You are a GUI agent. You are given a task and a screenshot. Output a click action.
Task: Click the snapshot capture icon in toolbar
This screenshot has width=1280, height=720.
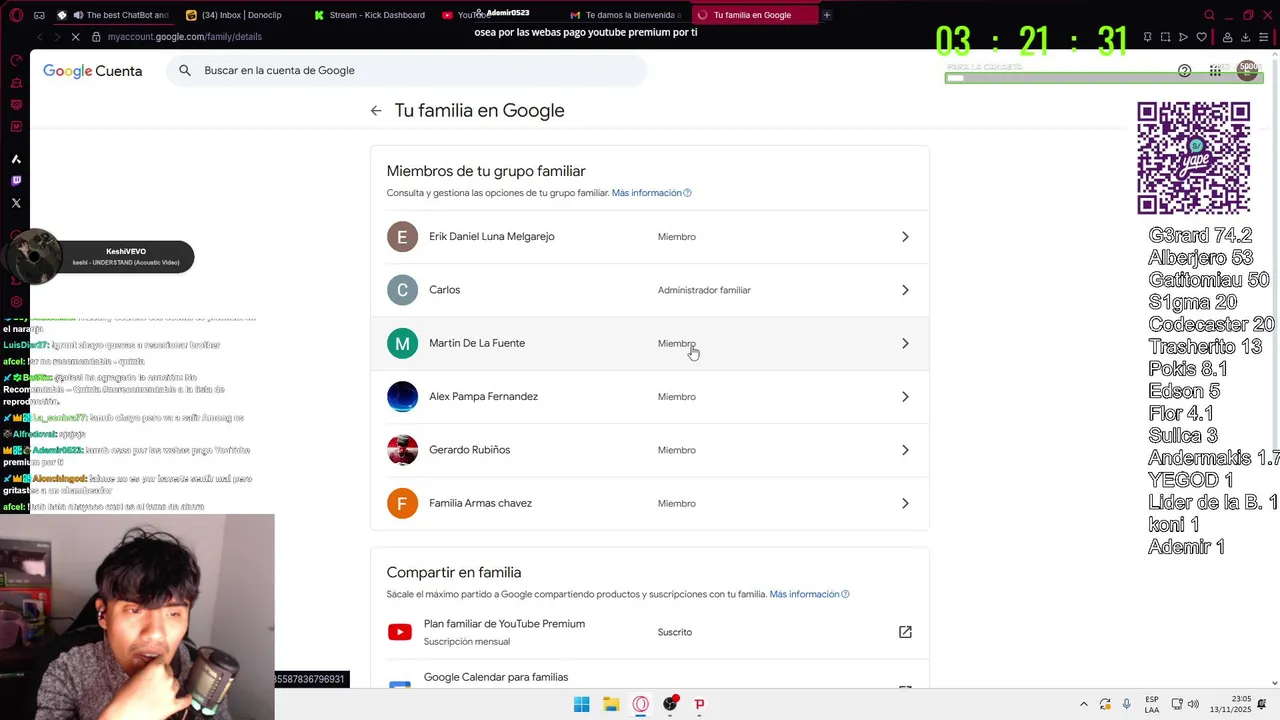(x=1165, y=37)
